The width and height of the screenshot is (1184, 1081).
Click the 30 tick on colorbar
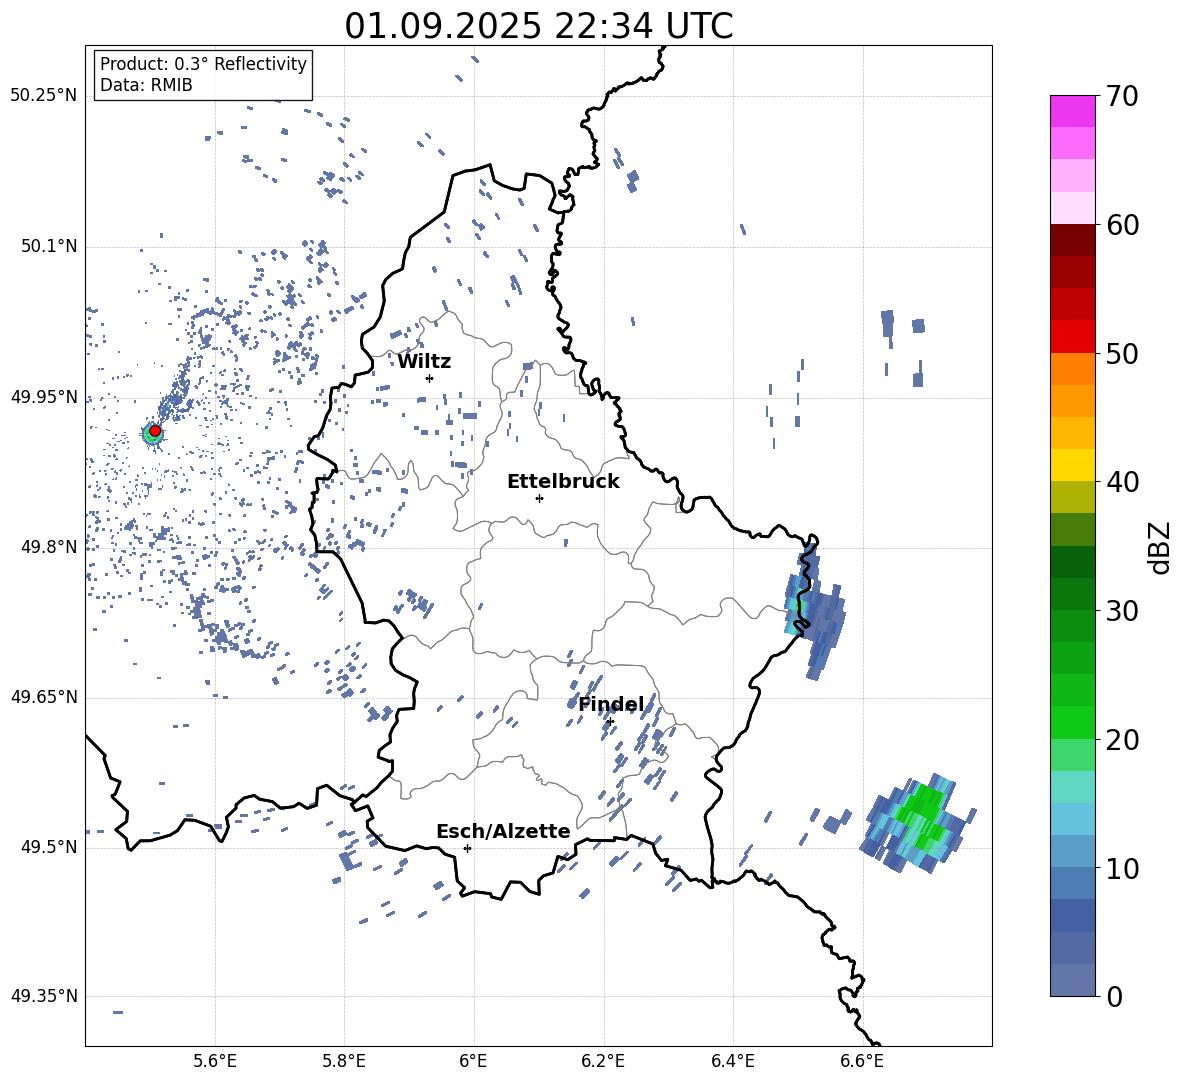point(1122,610)
